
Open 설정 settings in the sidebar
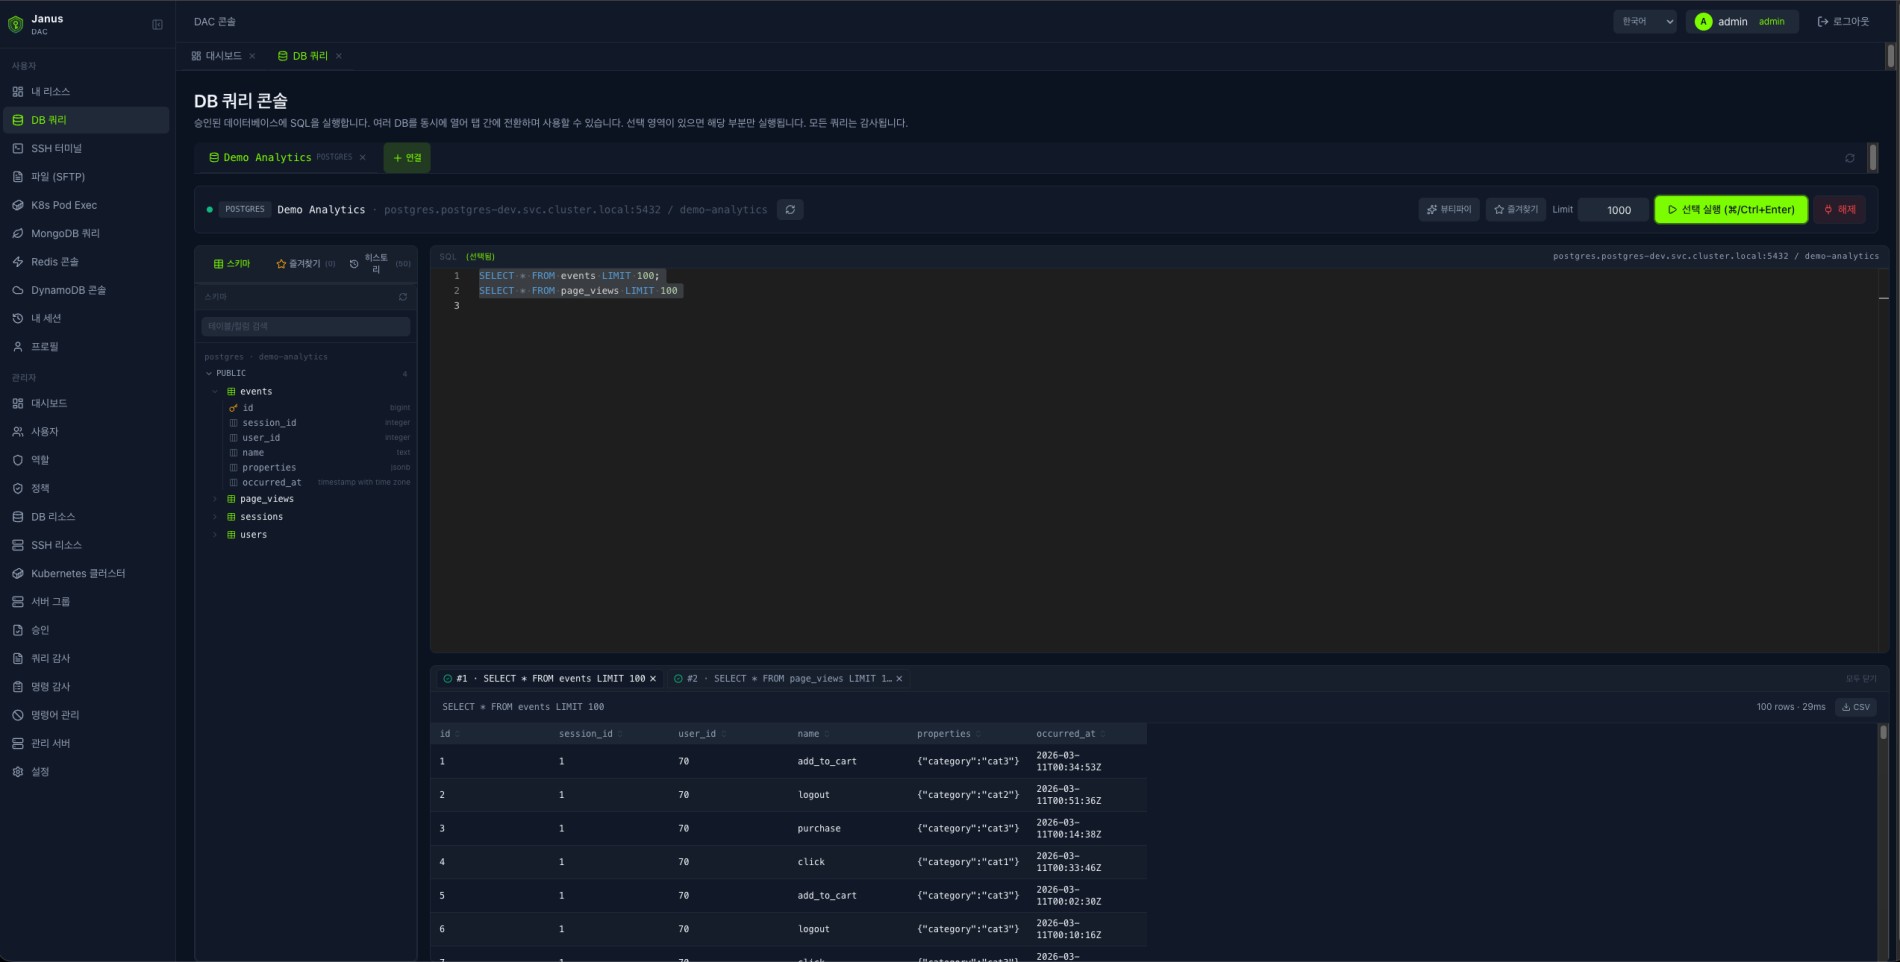[86, 771]
